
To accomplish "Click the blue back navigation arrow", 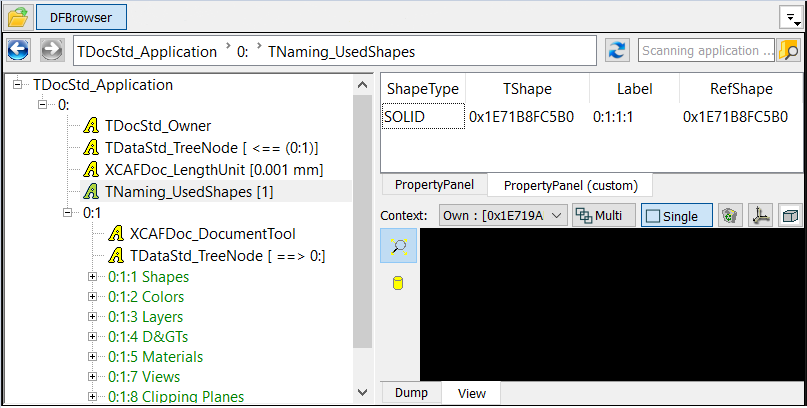I will (20, 51).
